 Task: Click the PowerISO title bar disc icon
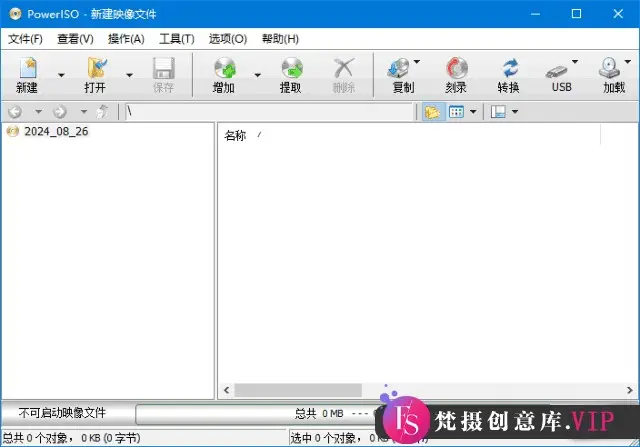(x=15, y=14)
